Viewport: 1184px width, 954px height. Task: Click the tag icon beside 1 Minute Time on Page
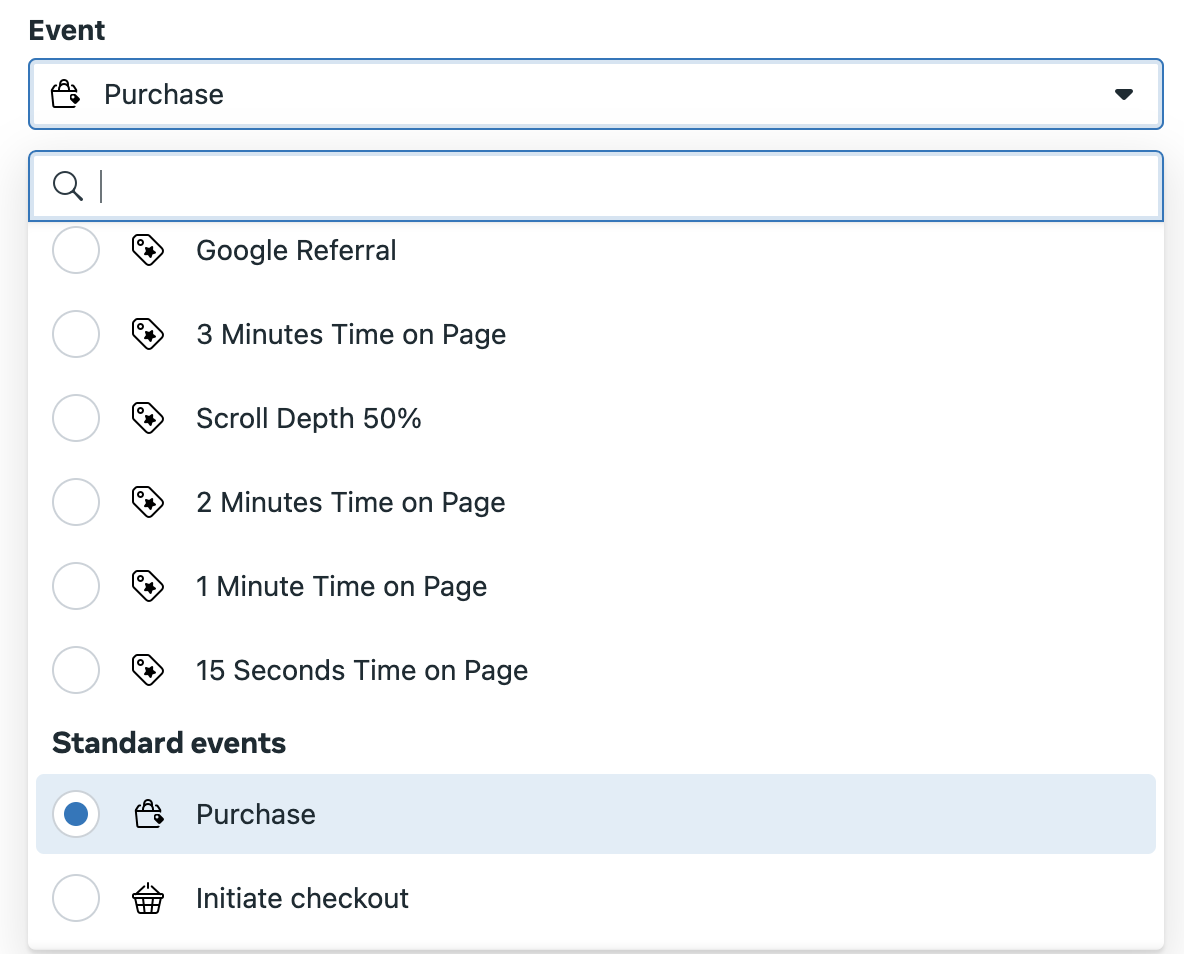(x=148, y=585)
